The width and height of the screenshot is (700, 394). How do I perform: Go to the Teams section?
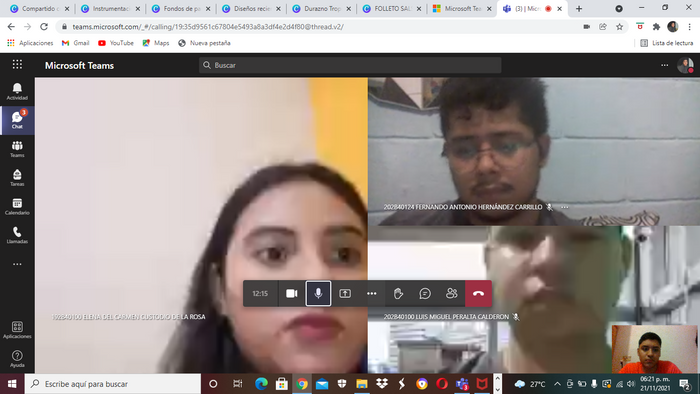[x=17, y=149]
